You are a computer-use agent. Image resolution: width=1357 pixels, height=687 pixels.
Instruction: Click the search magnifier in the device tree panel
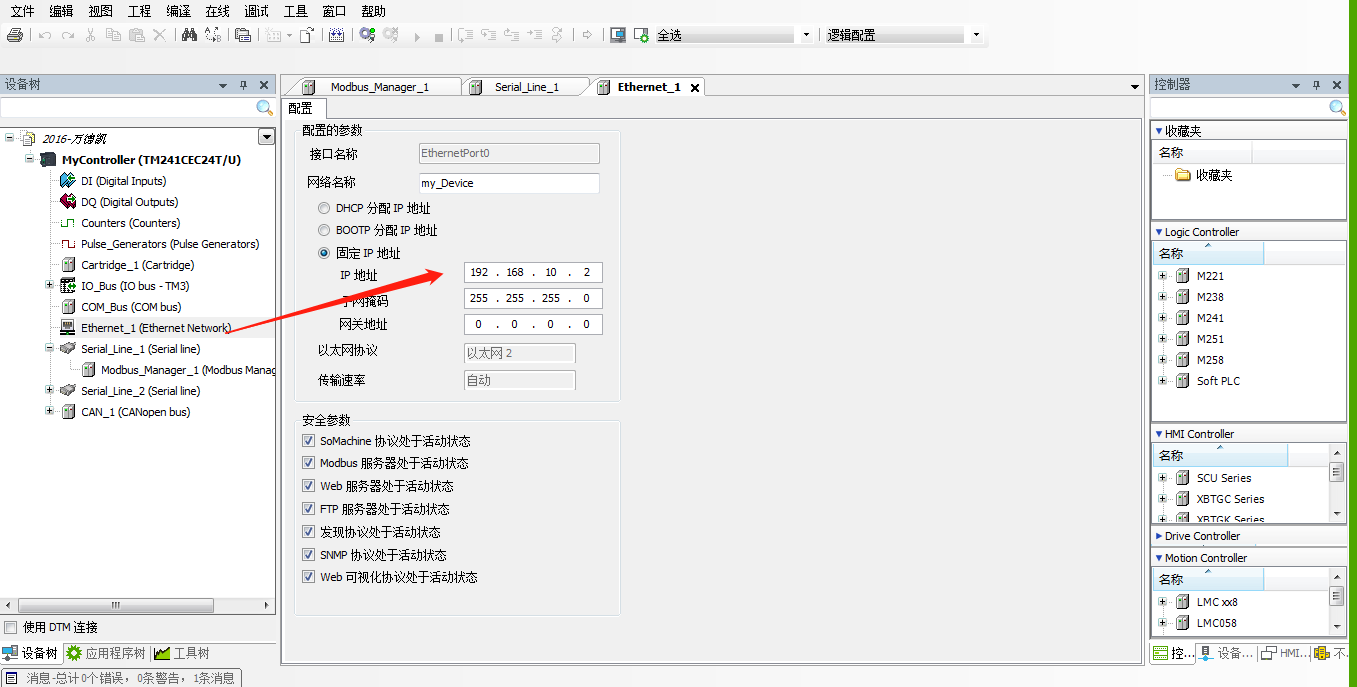264,107
